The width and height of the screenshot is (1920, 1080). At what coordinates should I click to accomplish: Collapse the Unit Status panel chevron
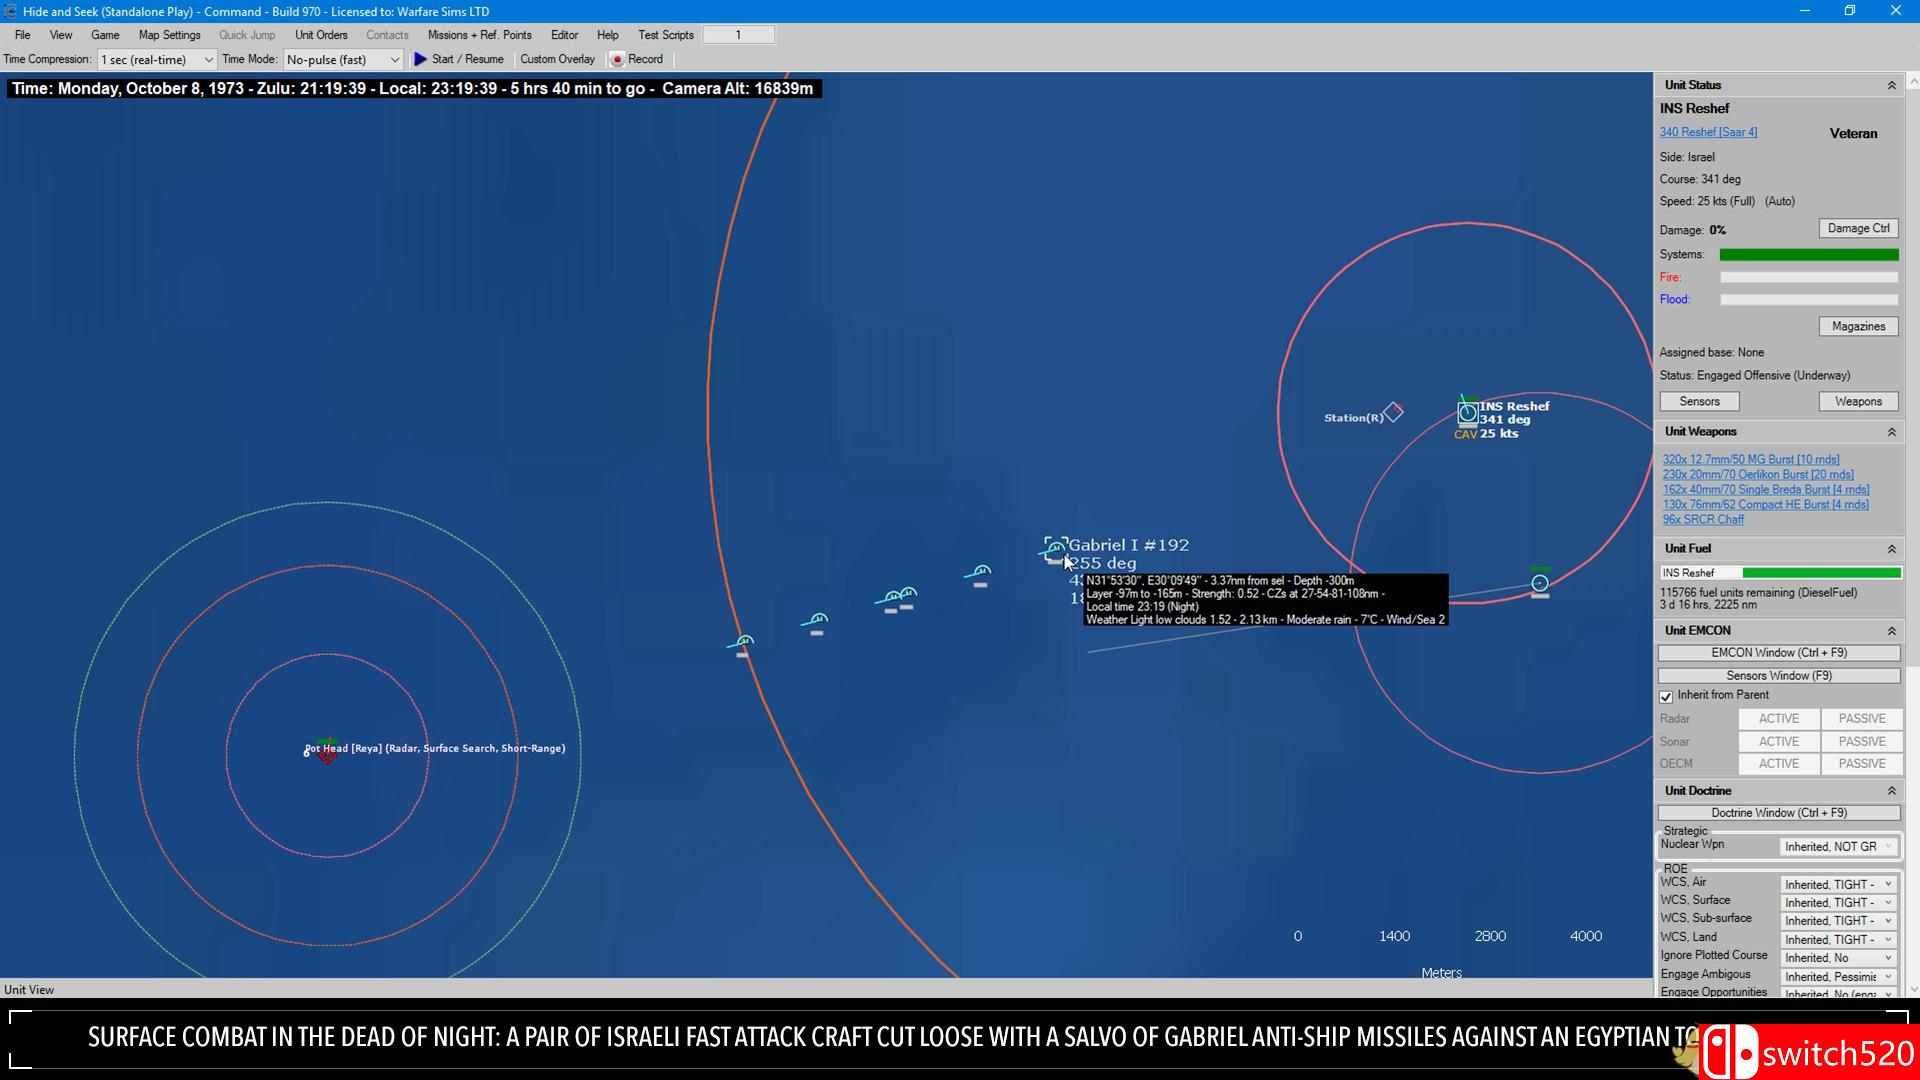(x=1891, y=86)
